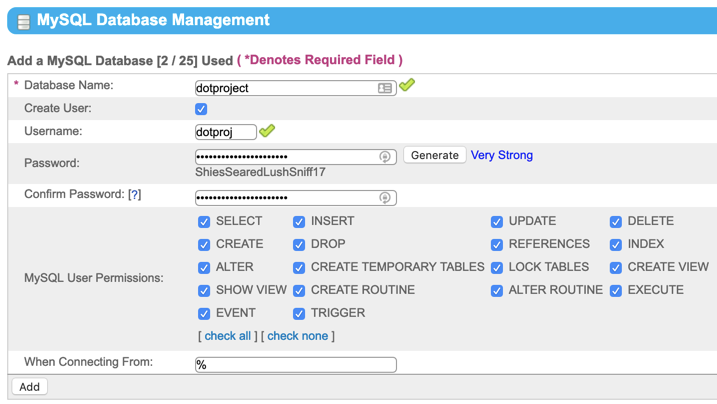Uncheck the EXECUTE permission checkbox
This screenshot has width=717, height=404.
tap(616, 291)
